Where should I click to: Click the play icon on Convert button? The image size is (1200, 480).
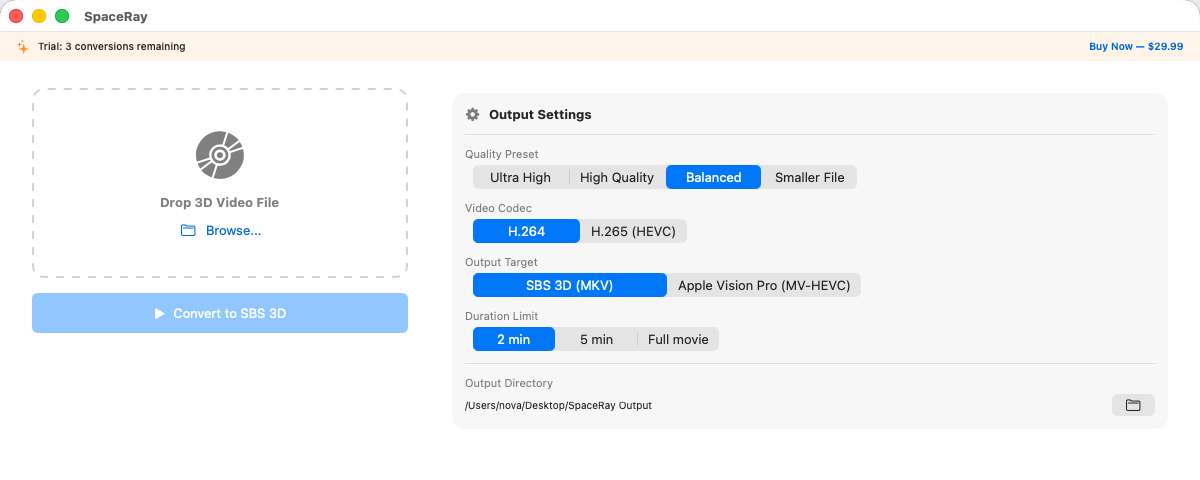(159, 314)
